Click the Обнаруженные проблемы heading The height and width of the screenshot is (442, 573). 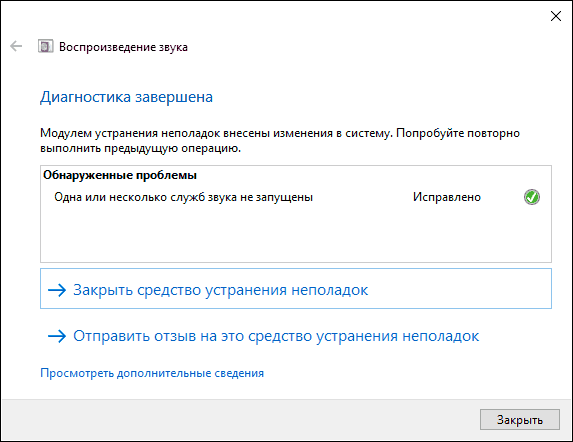click(120, 175)
